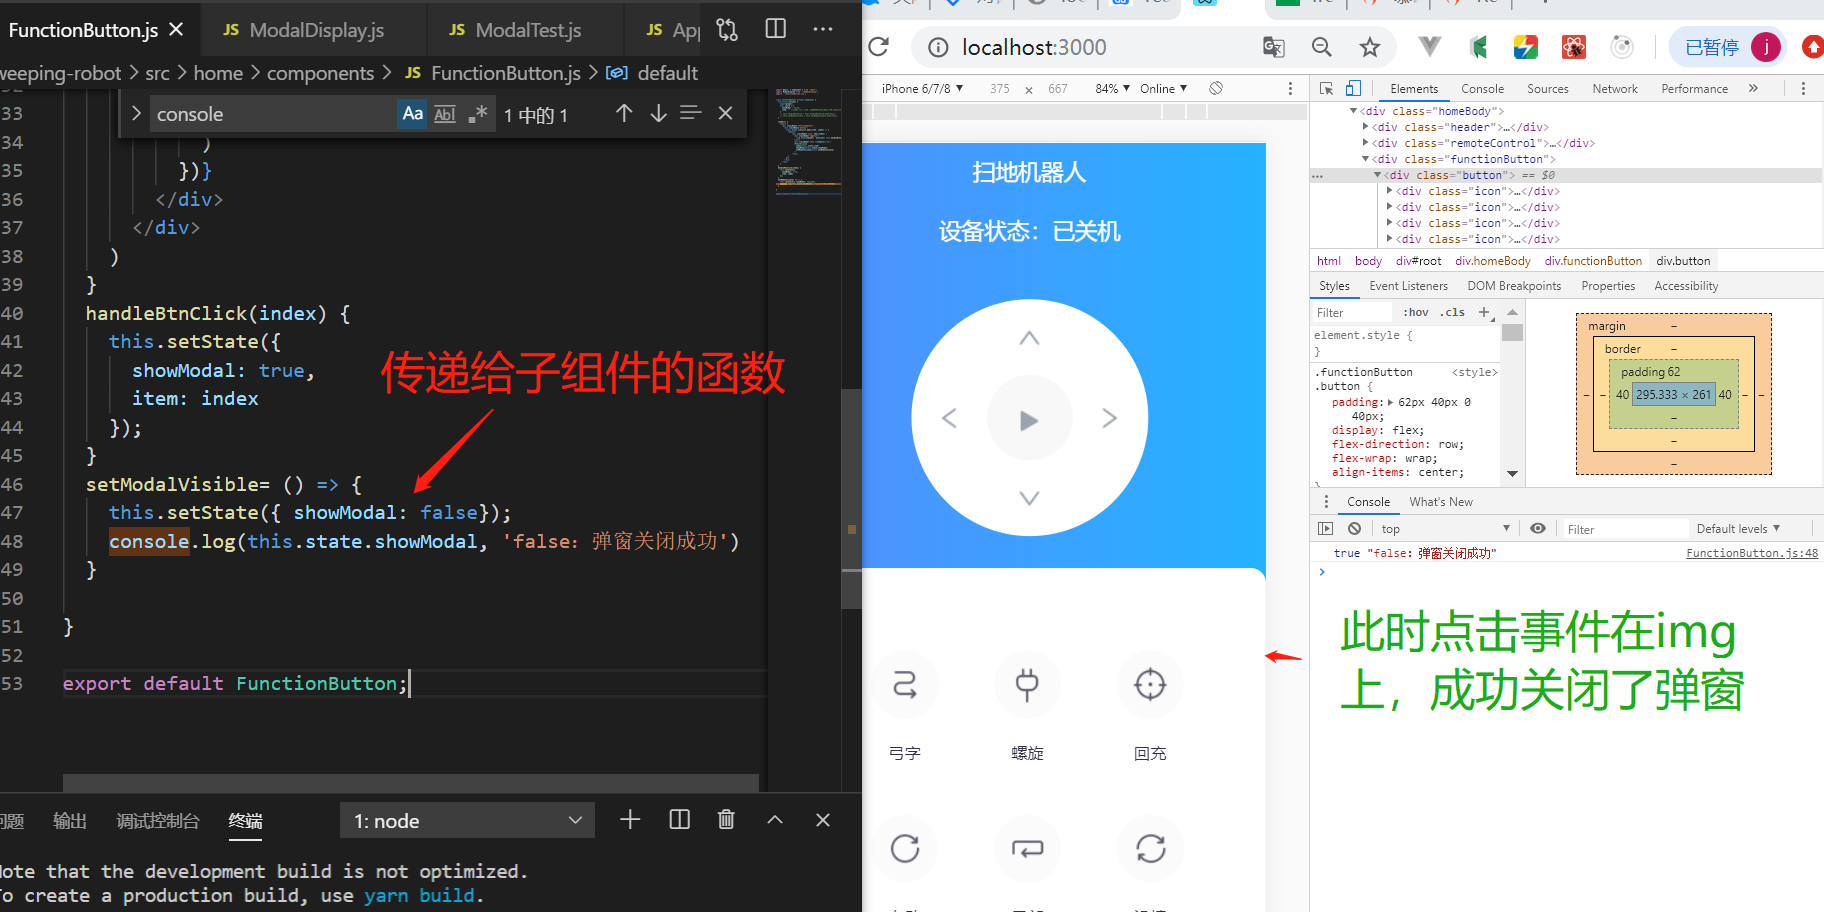1824x912 pixels.
Task: Create a new terminal
Action: pyautogui.click(x=630, y=820)
